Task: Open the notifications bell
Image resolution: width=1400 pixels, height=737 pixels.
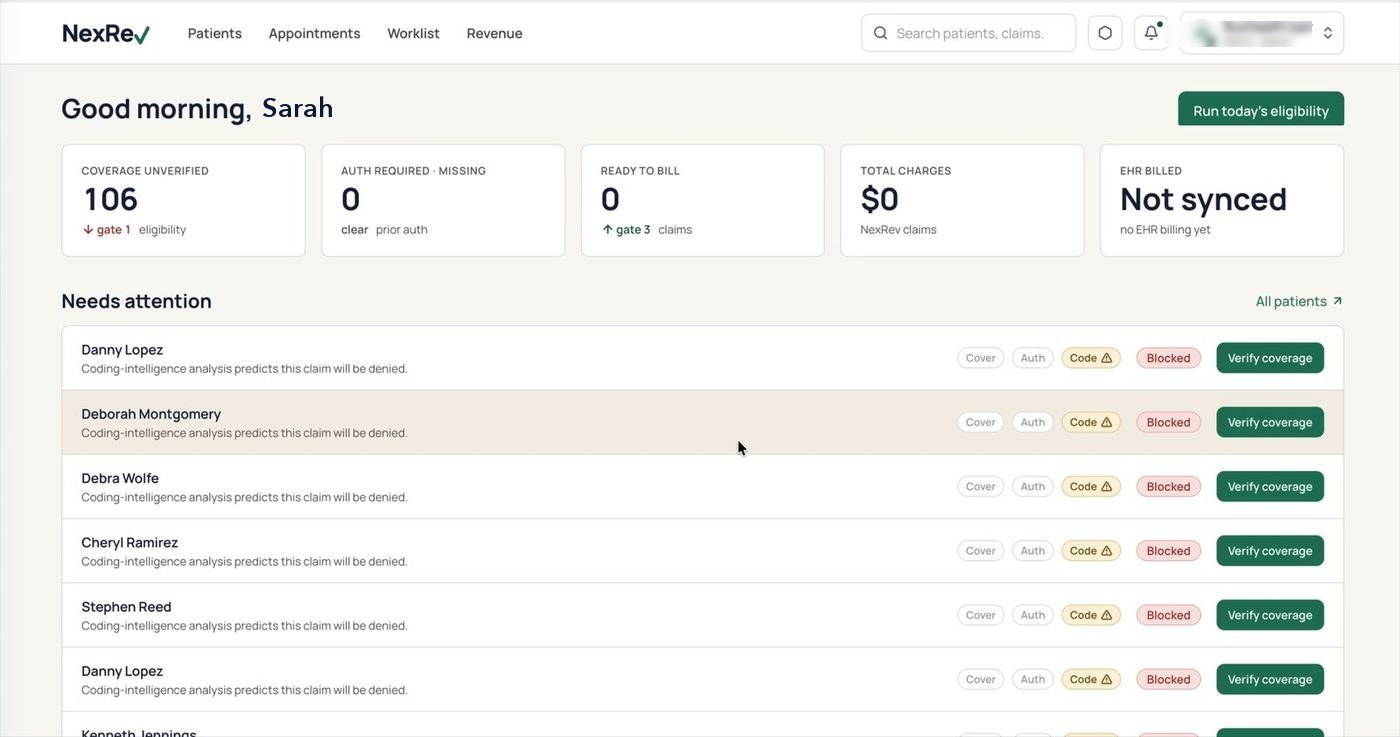Action: [1151, 33]
